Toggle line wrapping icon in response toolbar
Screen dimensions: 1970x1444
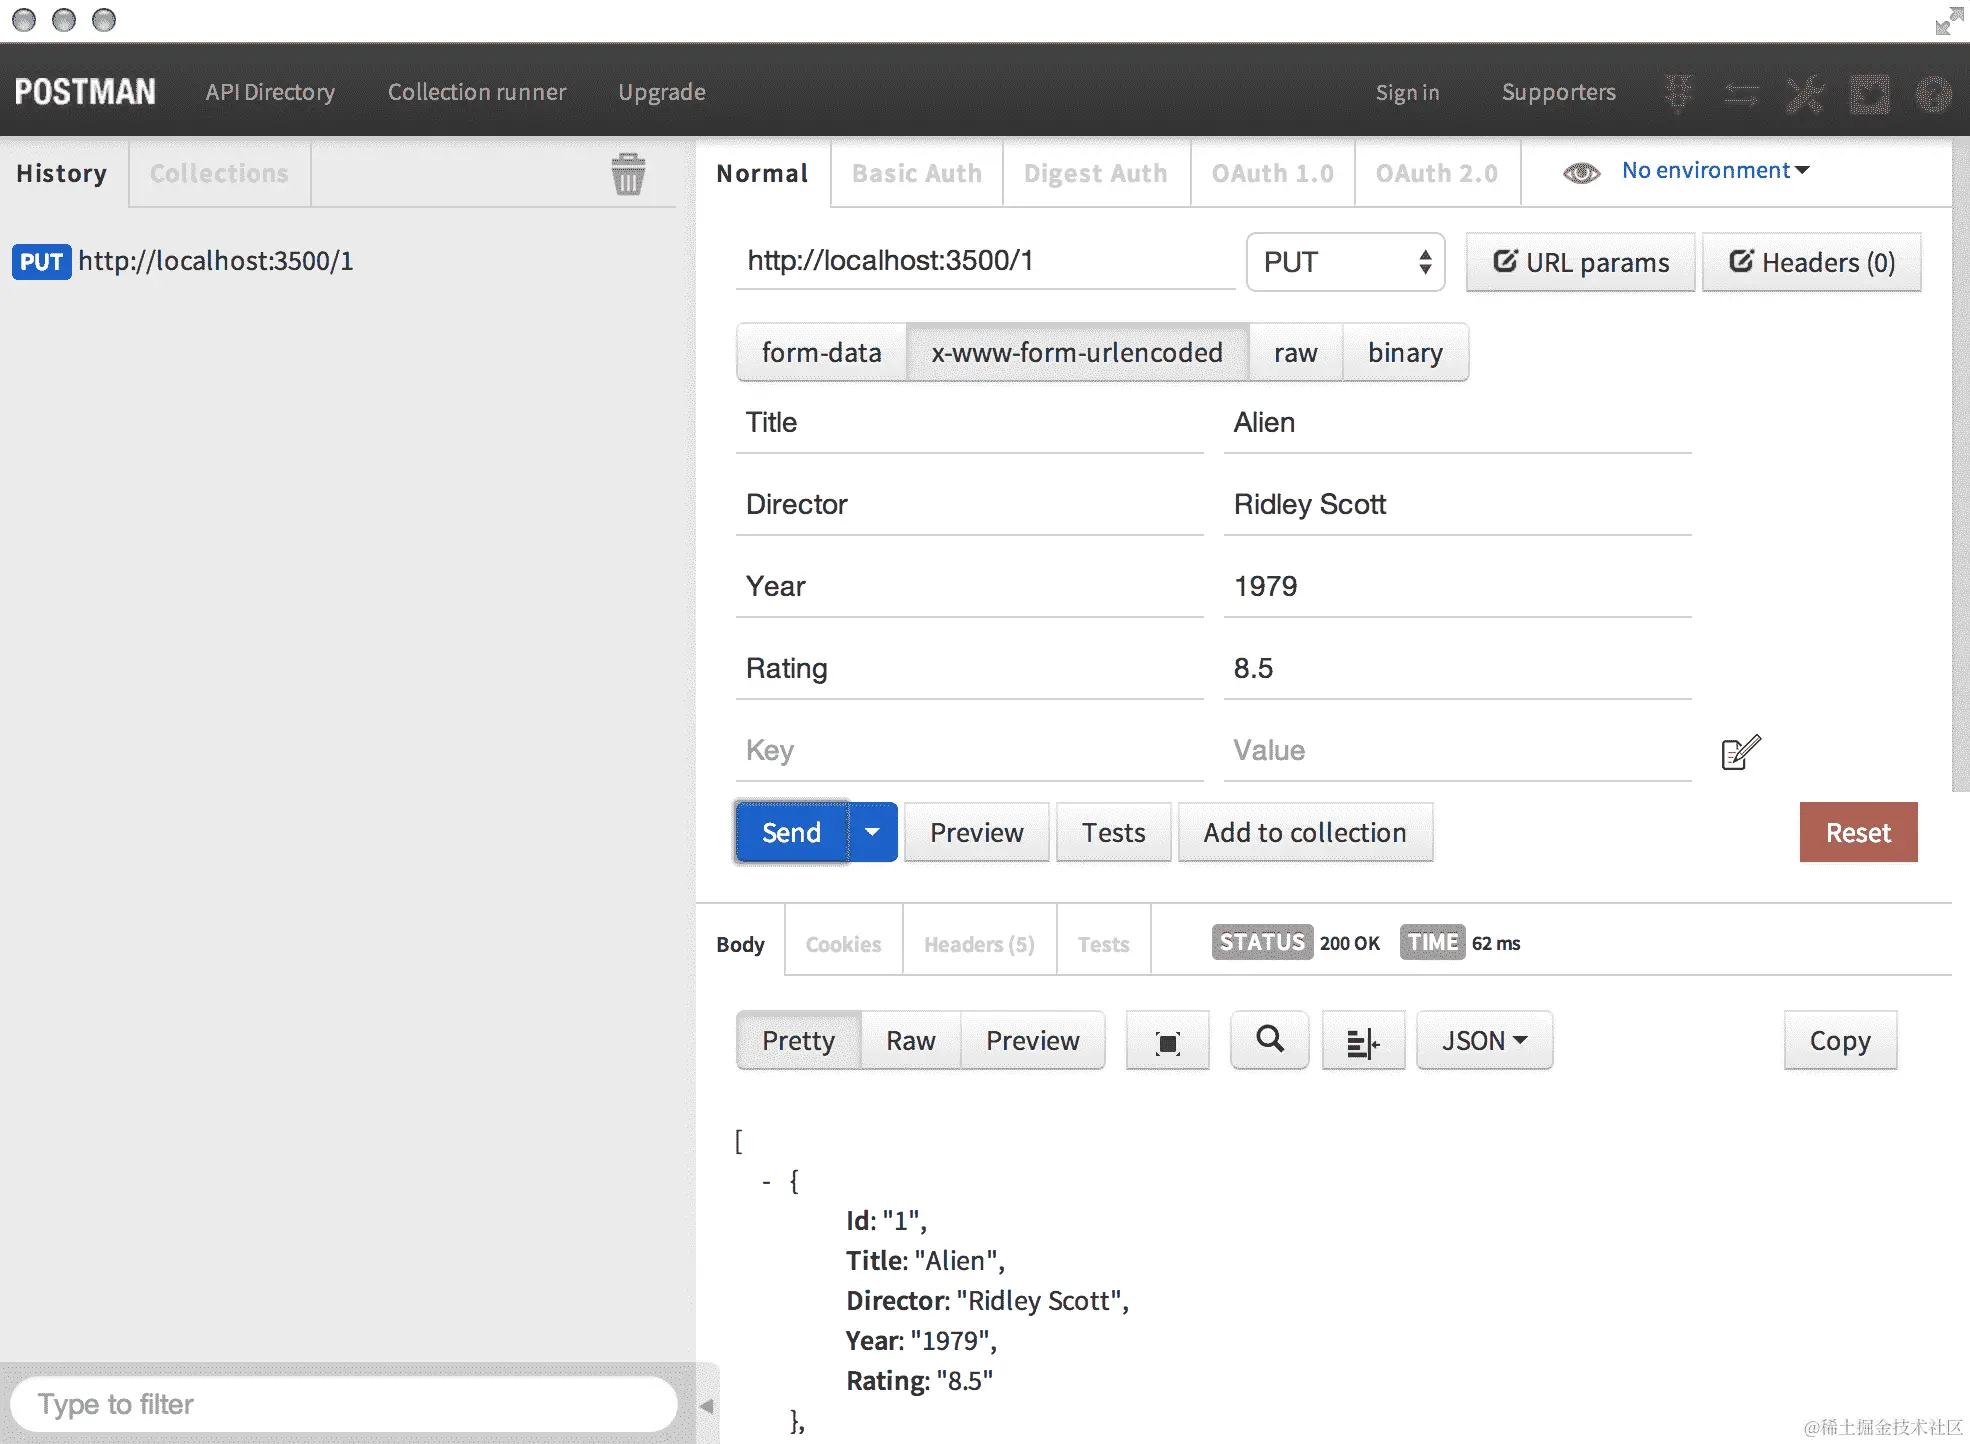click(x=1362, y=1042)
